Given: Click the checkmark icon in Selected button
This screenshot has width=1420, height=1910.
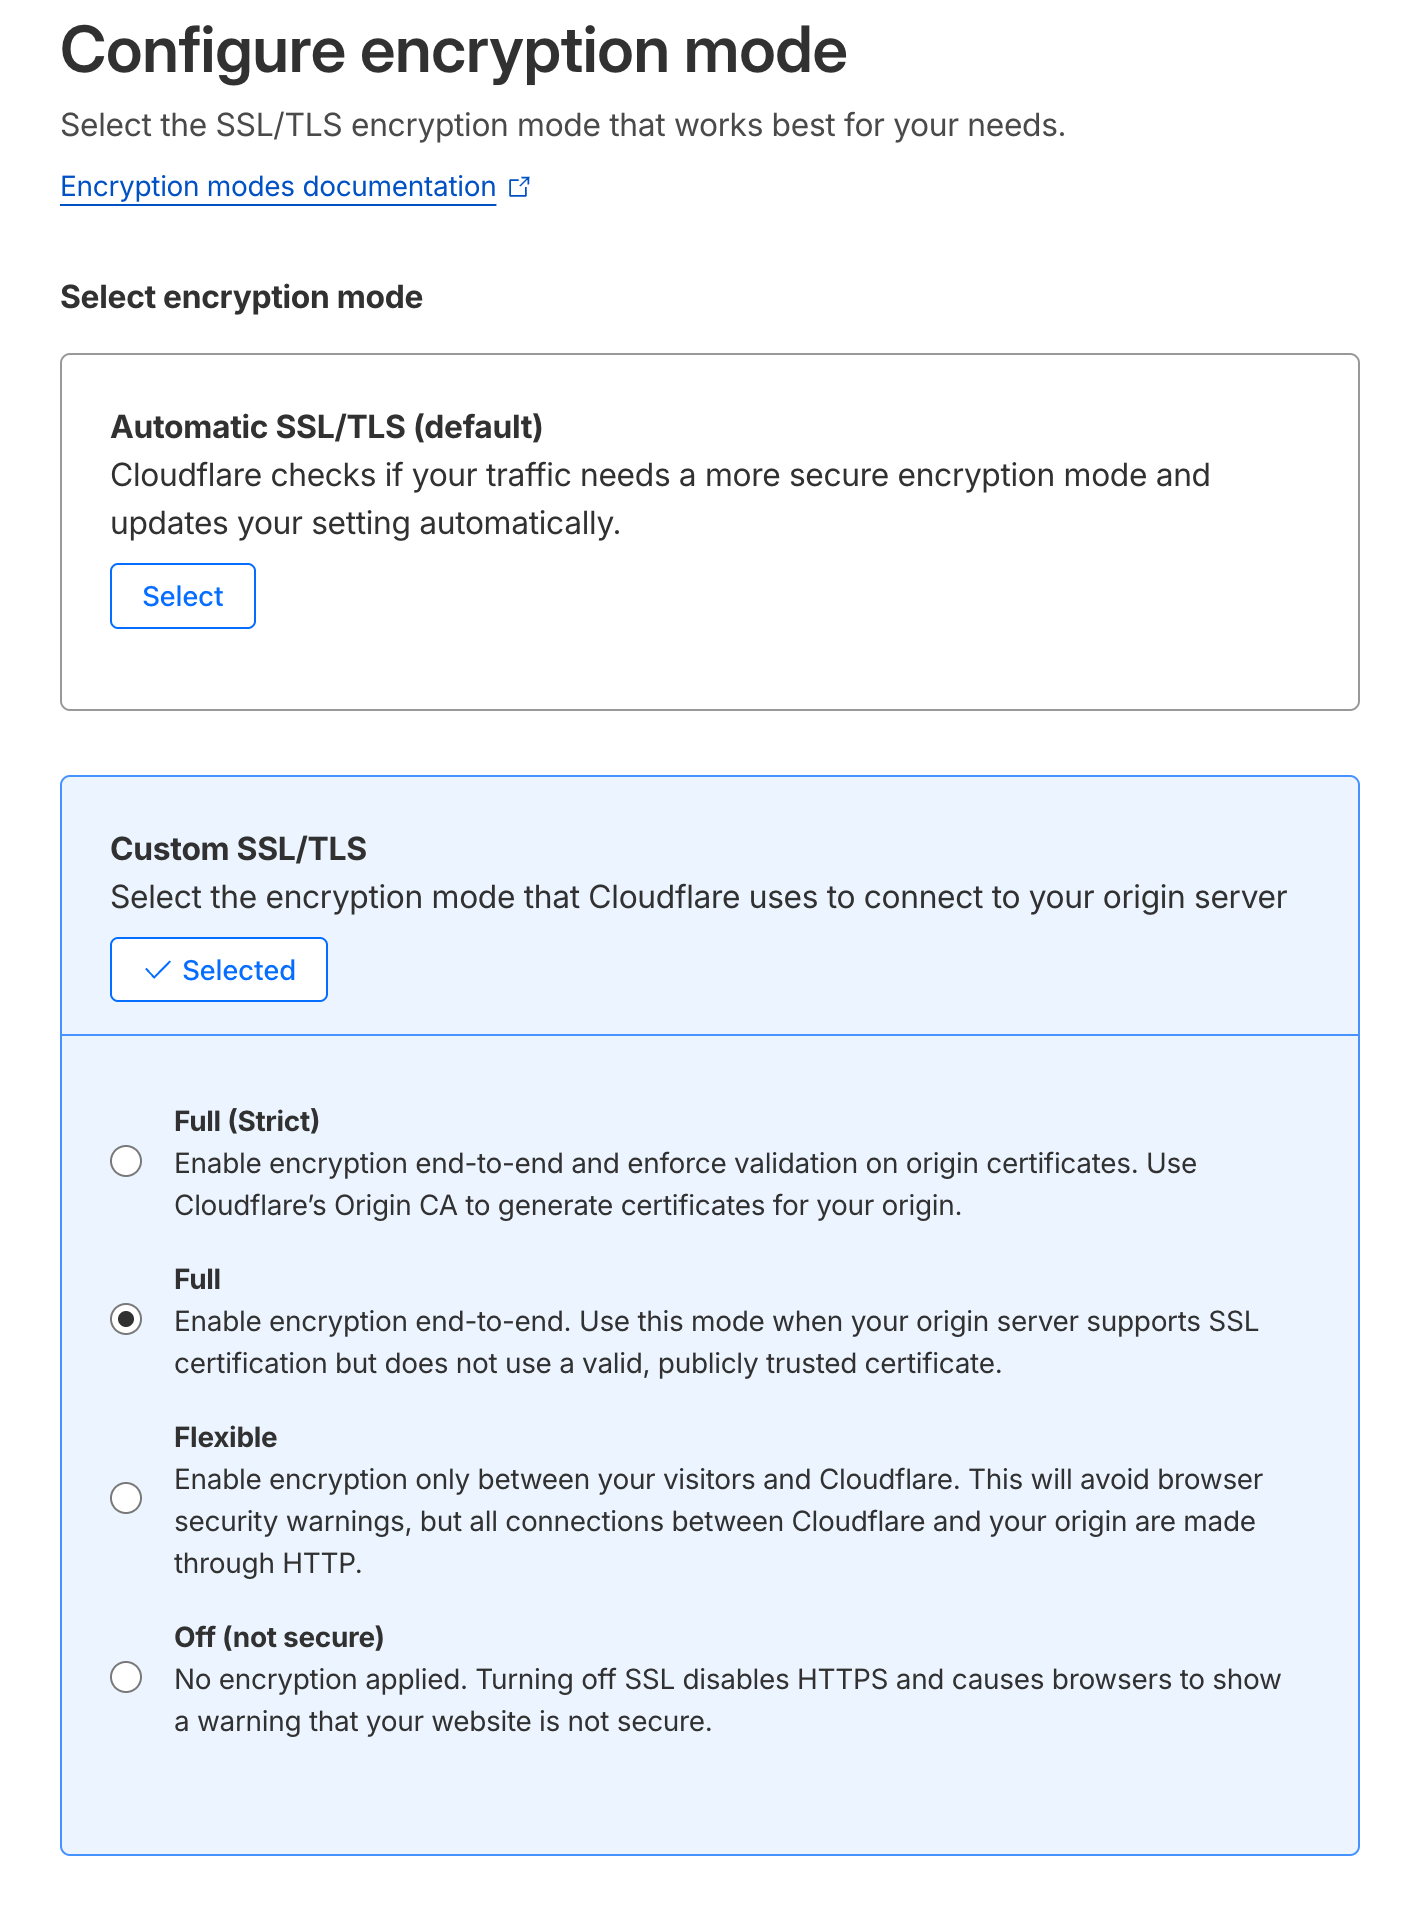Looking at the screenshot, I should pyautogui.click(x=158, y=970).
